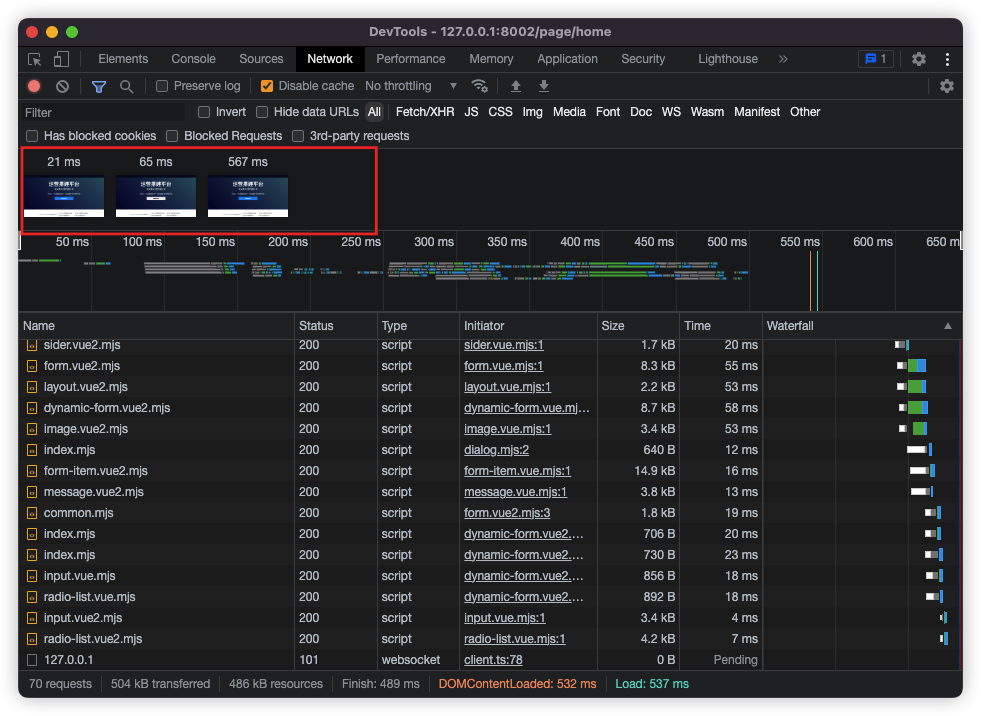Toggle the network filter funnel icon
981x716 pixels.
coord(99,87)
